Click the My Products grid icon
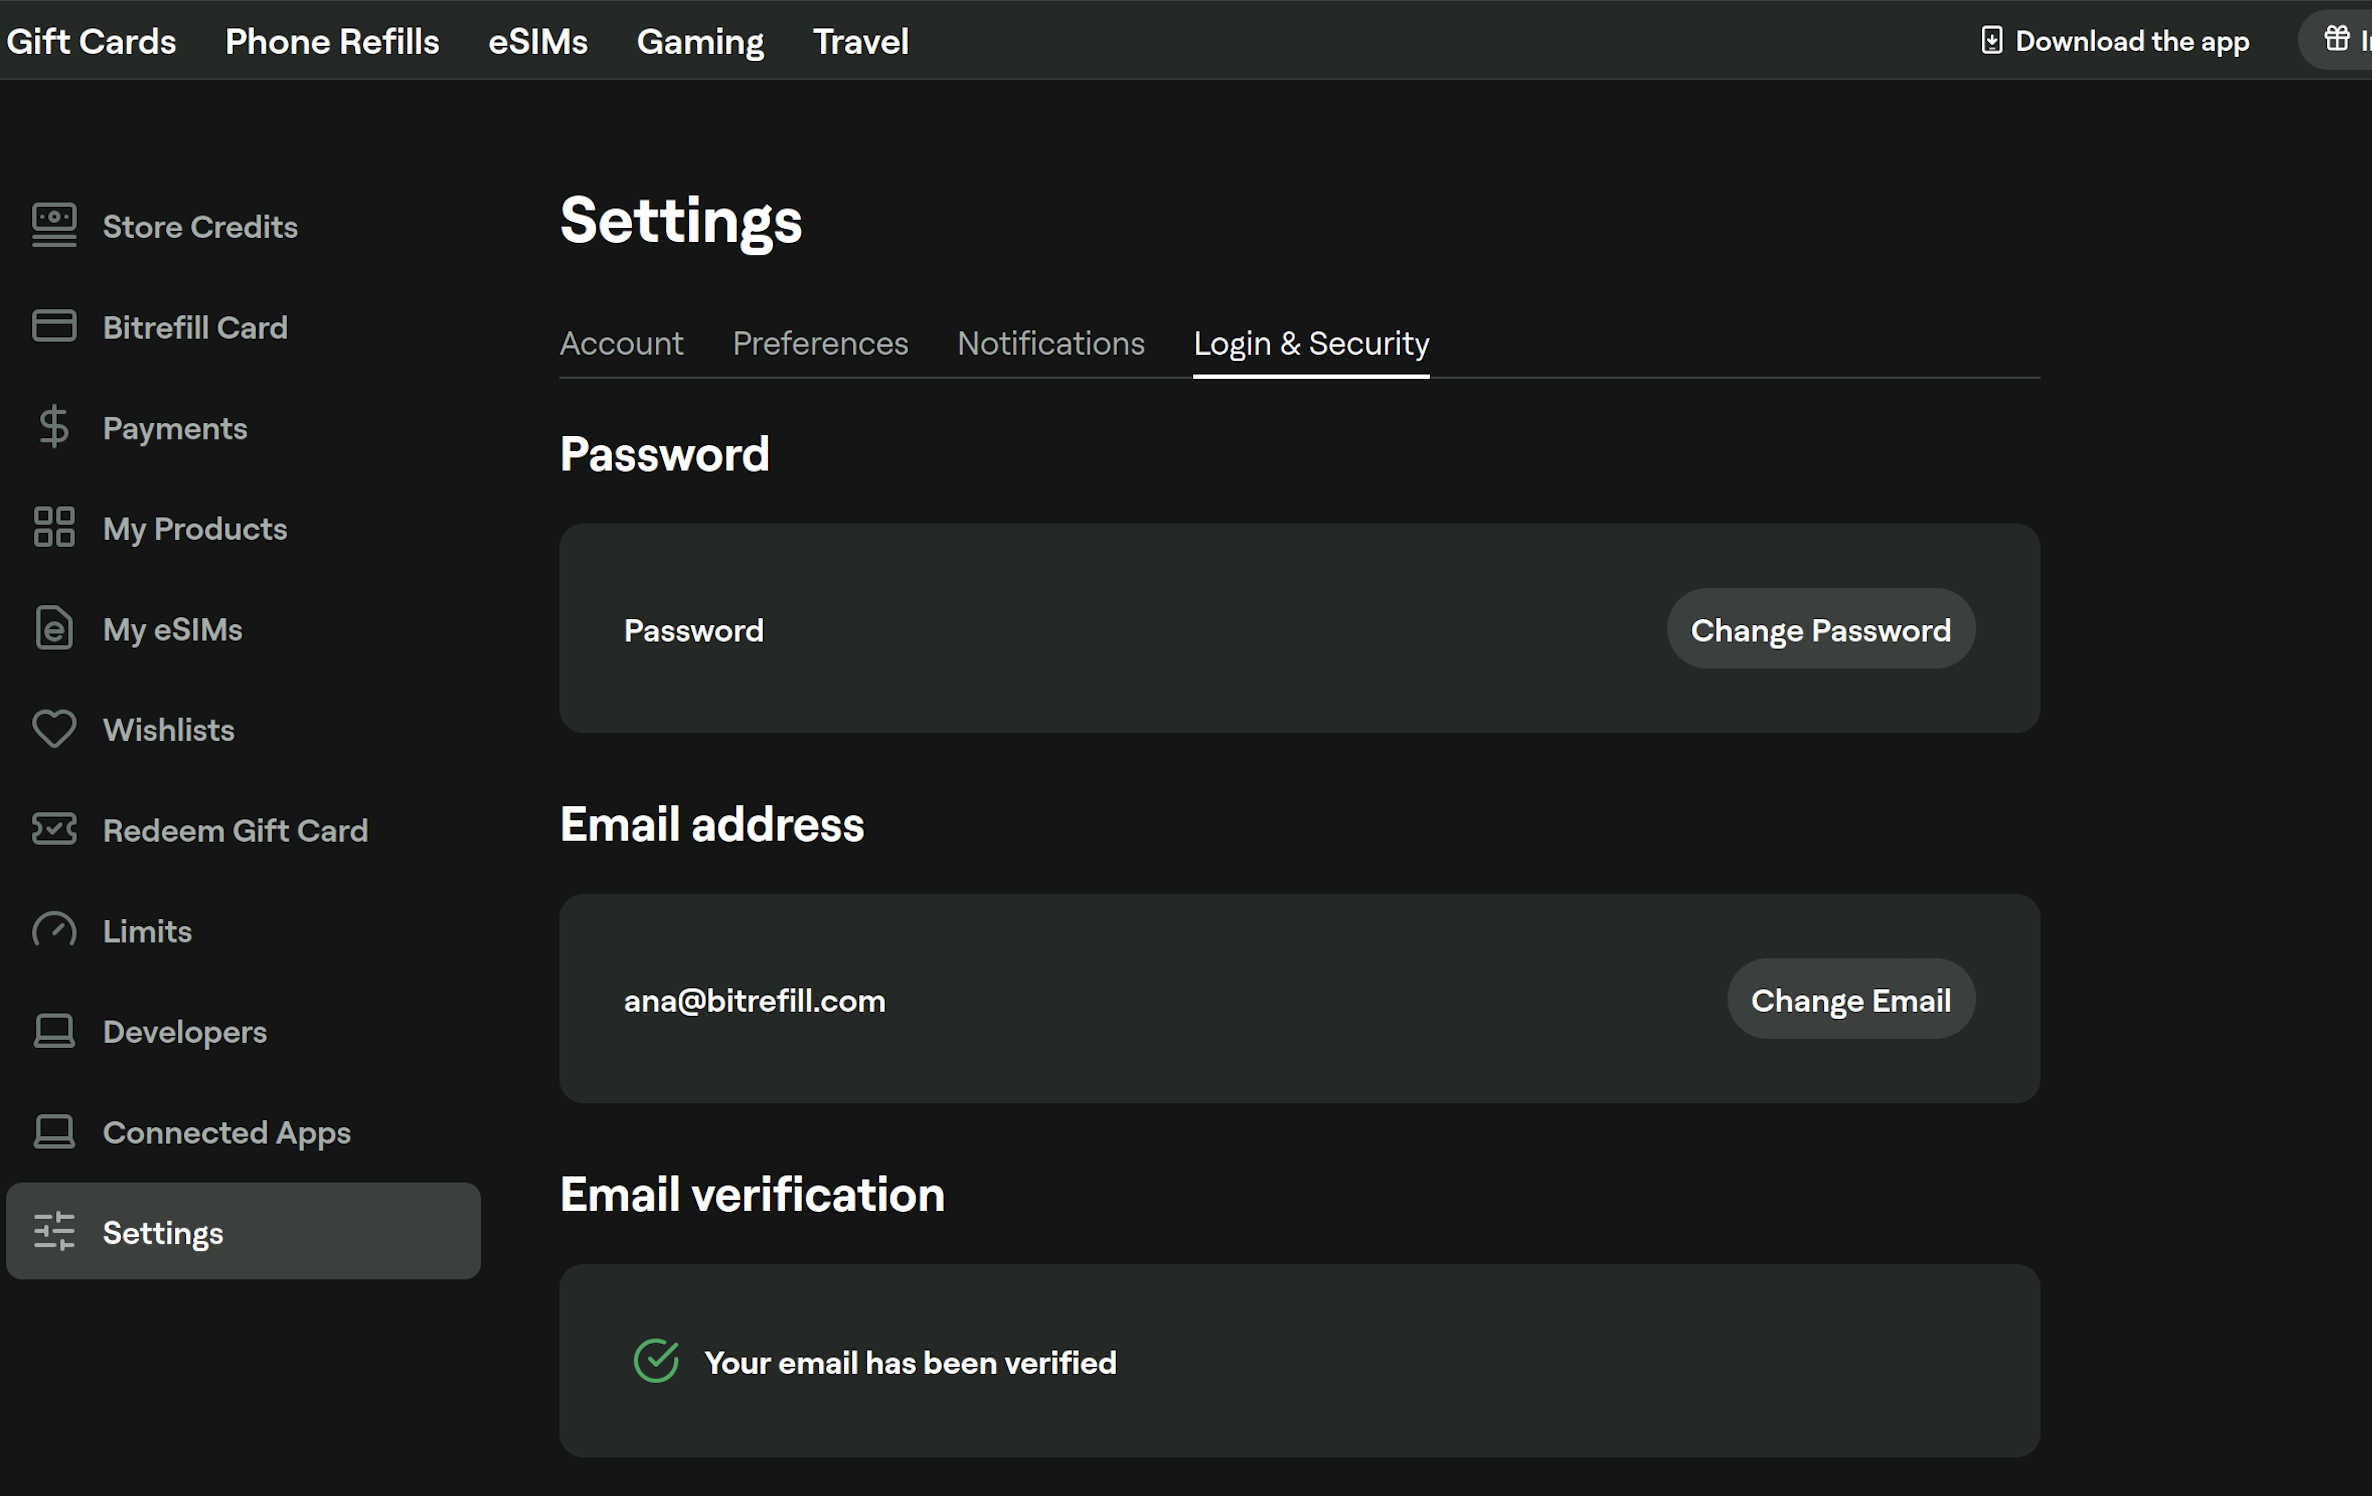 (x=54, y=527)
